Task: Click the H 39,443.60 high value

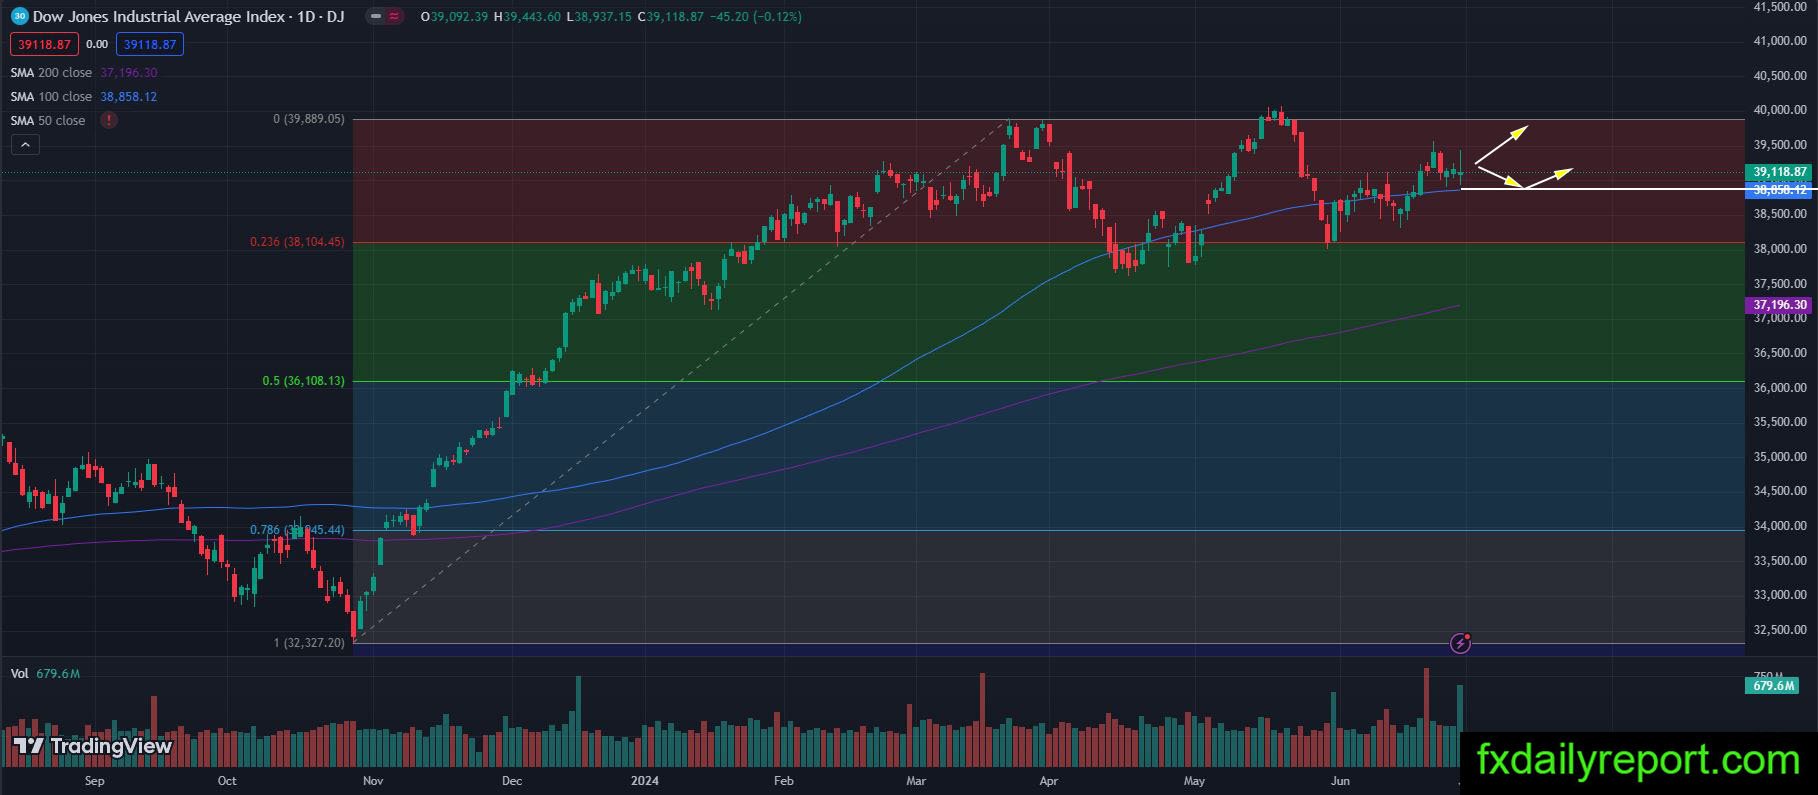Action: tap(527, 17)
